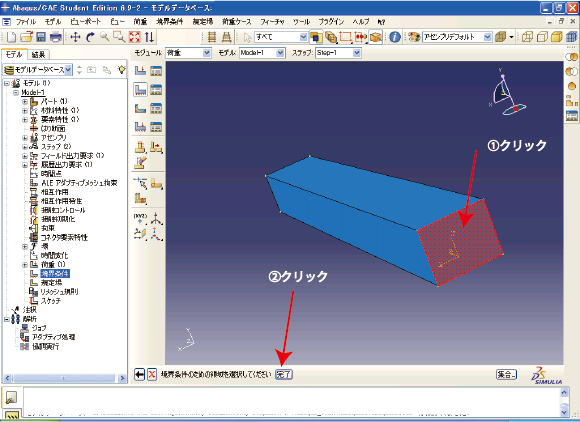Viewport: 580px width, 422px height.
Task: Click the message area scroll down arrow
Action: (564, 411)
